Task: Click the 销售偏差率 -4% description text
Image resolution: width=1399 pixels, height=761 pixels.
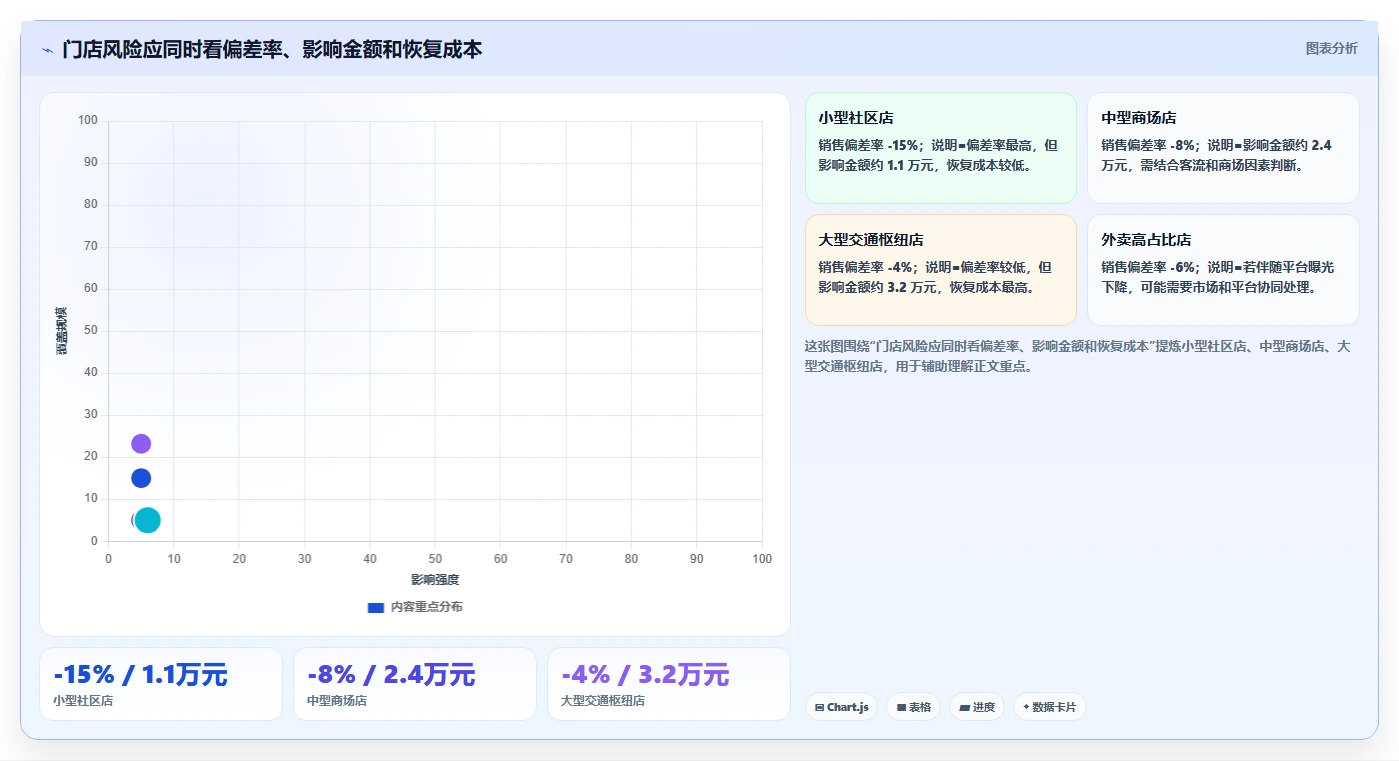Action: pos(935,277)
